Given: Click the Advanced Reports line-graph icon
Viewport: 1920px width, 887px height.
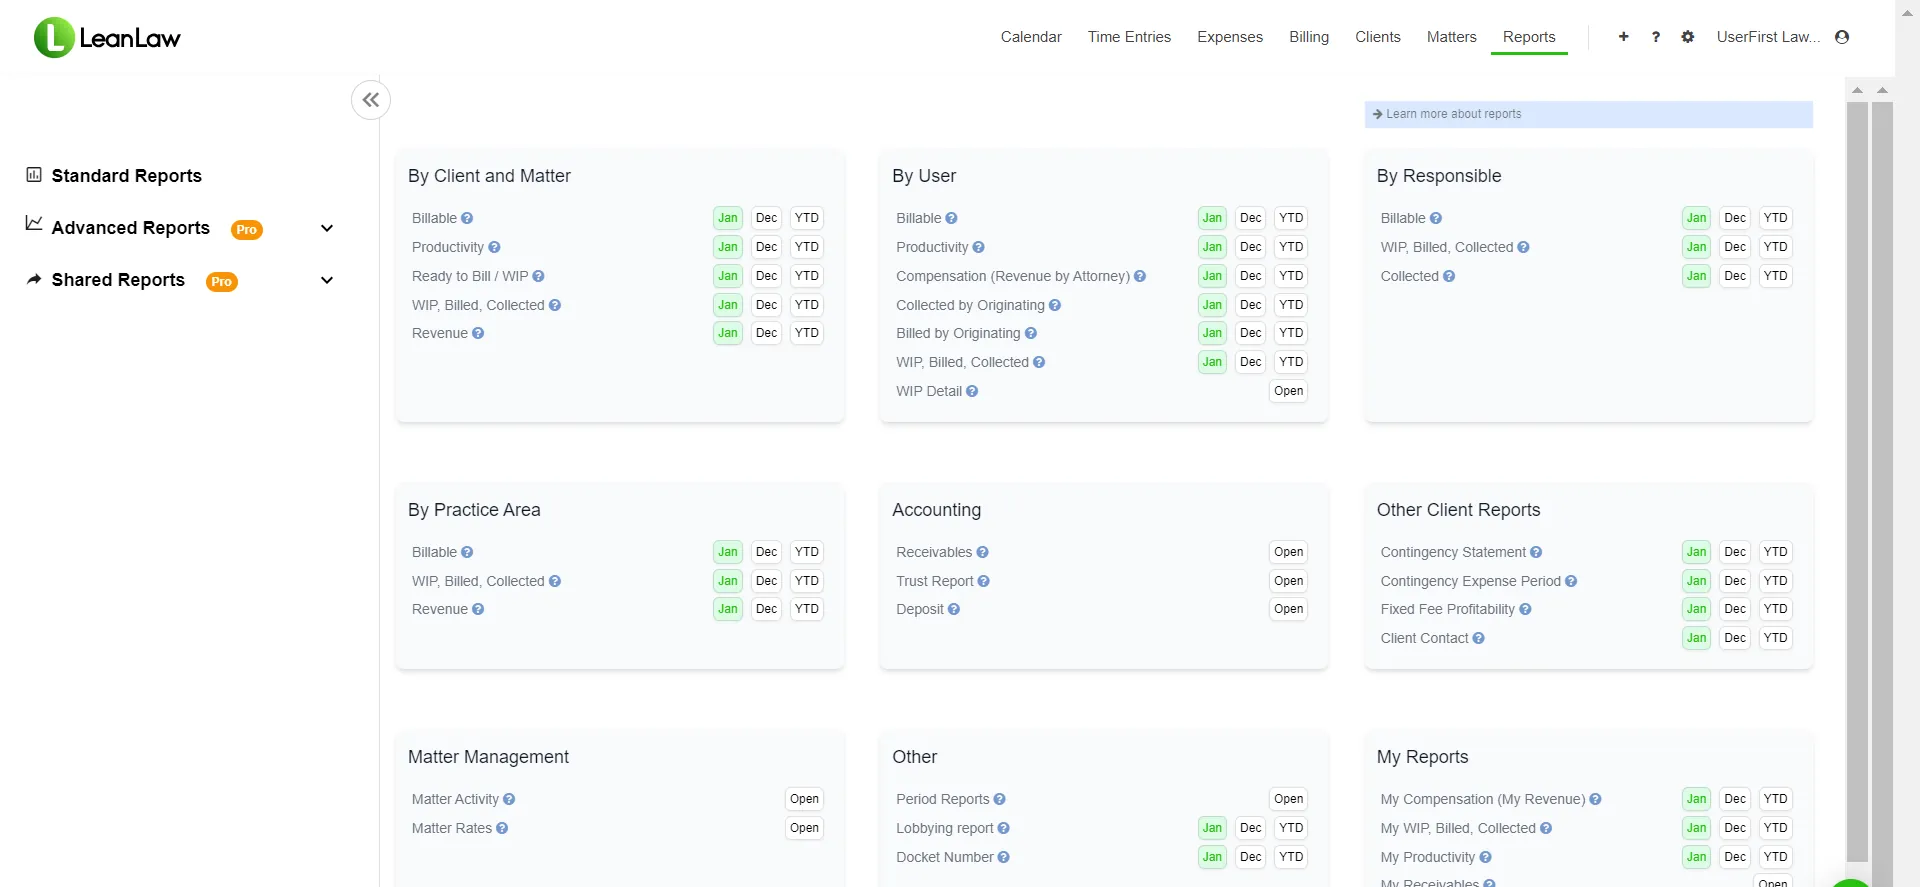Looking at the screenshot, I should (34, 223).
